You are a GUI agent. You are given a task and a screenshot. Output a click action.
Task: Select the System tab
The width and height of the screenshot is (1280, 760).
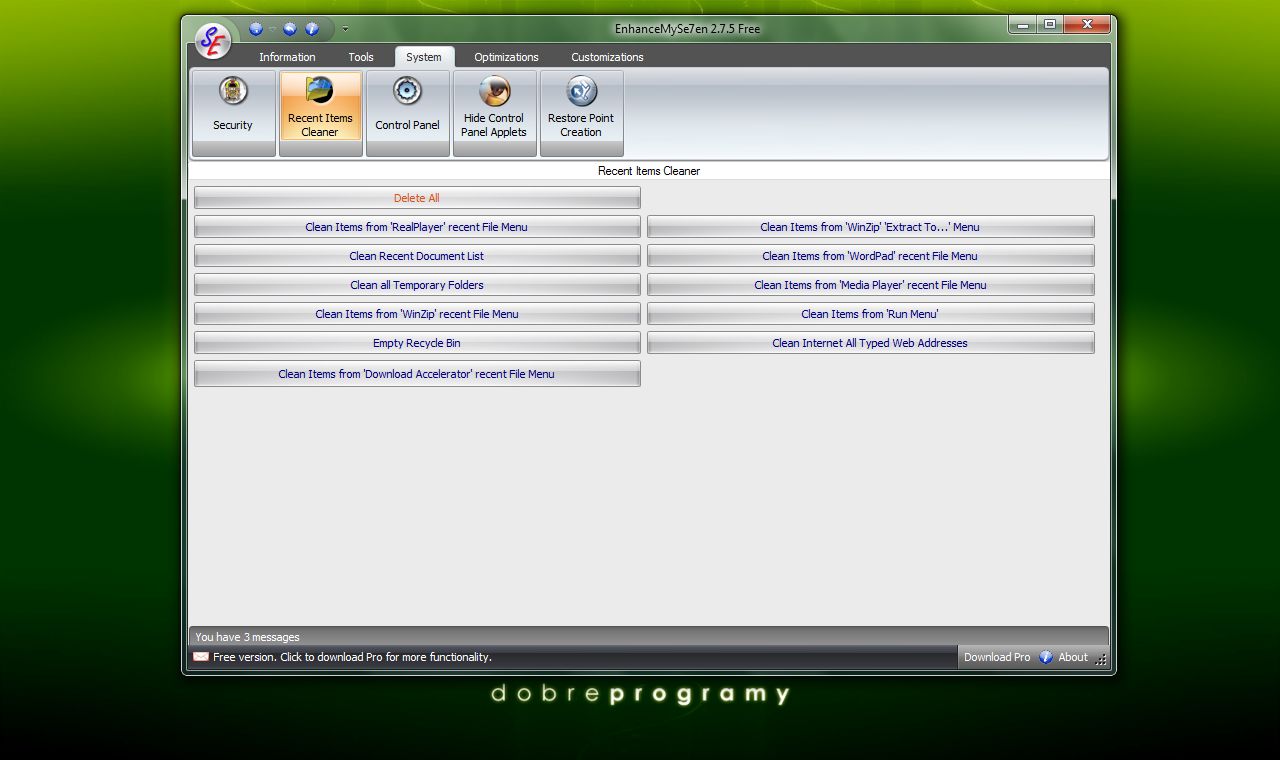click(424, 57)
